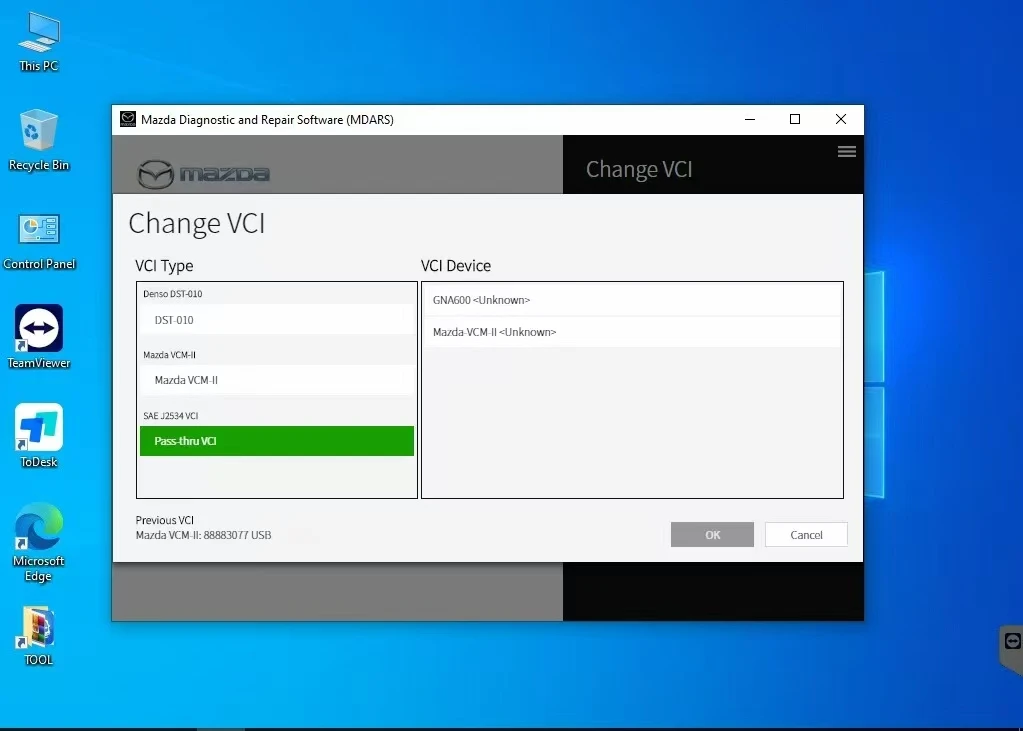
Task: Select Pass-thru VCI type
Action: [x=277, y=441]
